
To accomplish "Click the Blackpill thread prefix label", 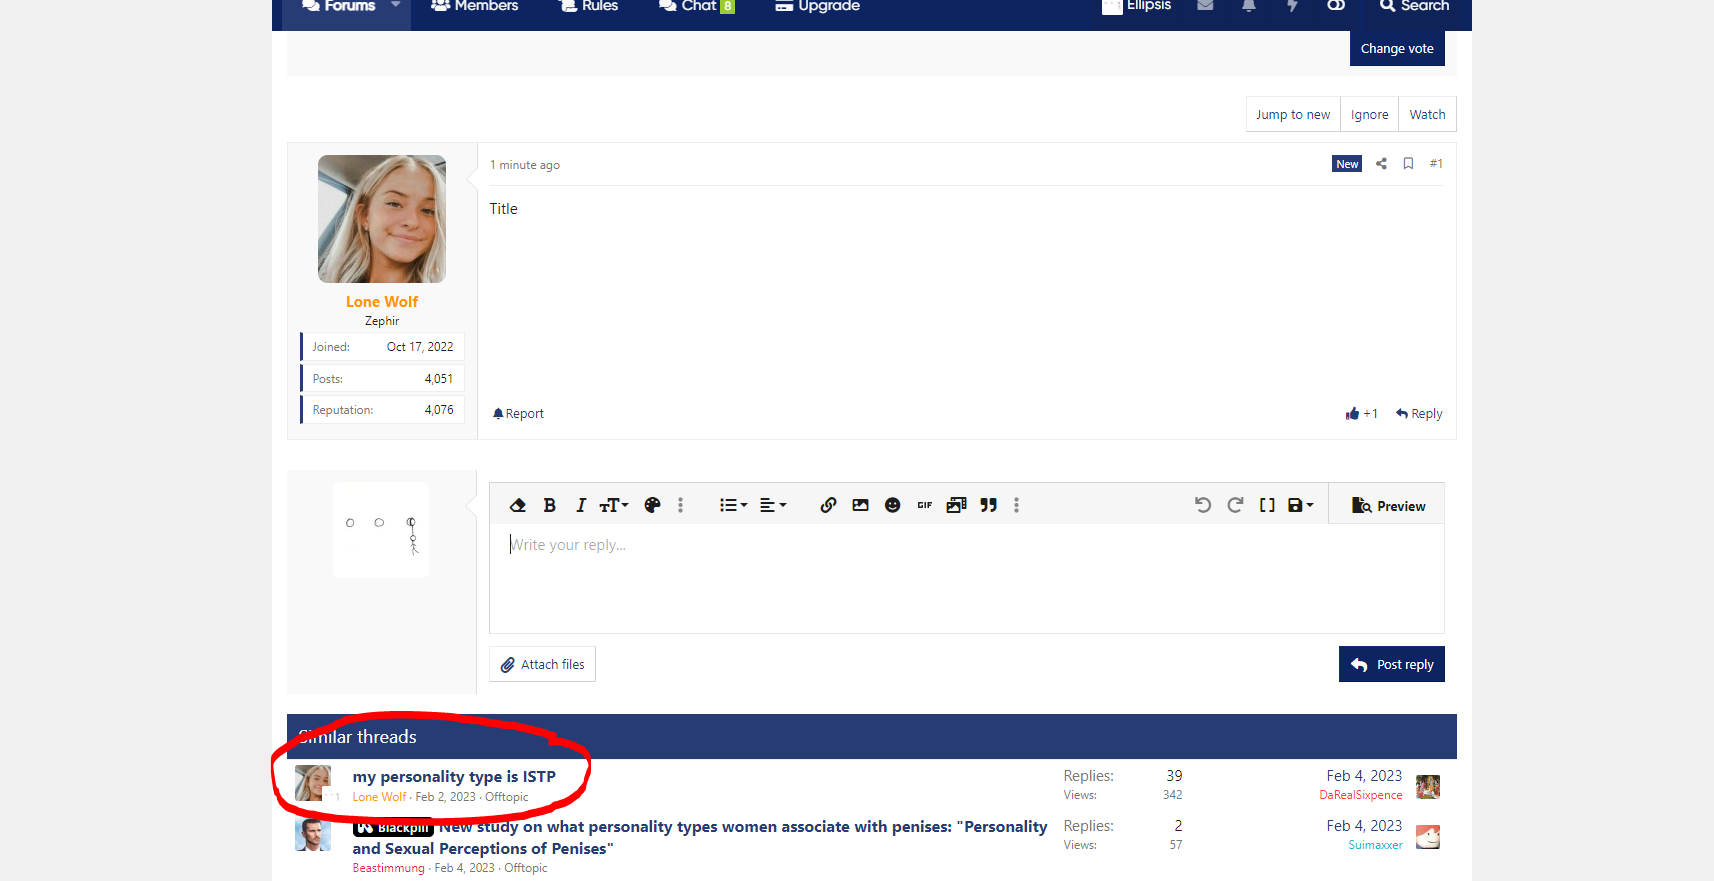I will [x=393, y=828].
